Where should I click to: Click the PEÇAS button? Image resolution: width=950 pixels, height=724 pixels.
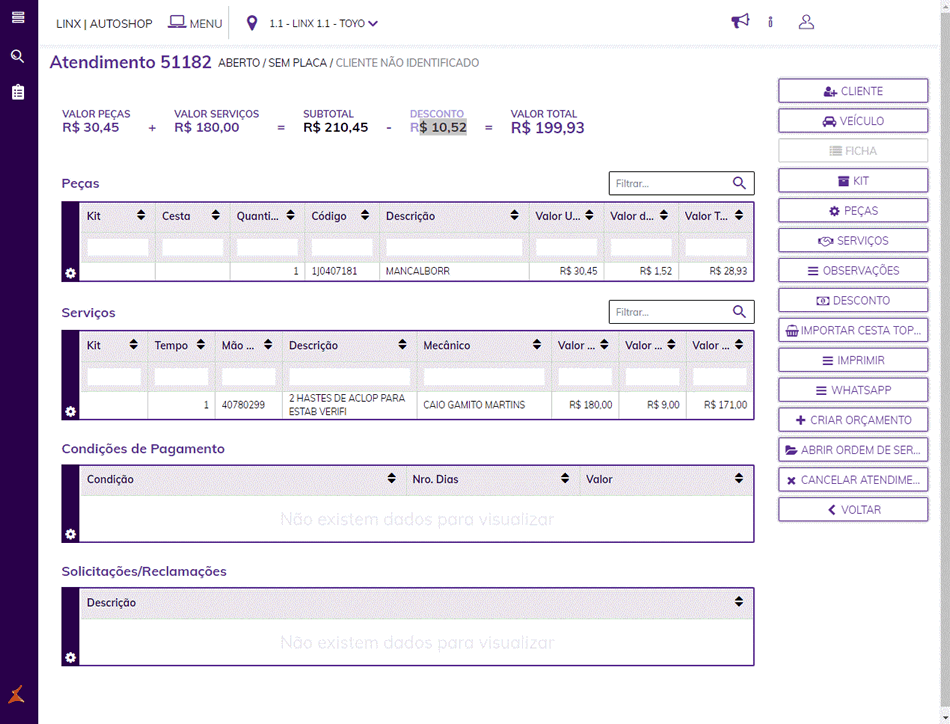click(x=853, y=210)
